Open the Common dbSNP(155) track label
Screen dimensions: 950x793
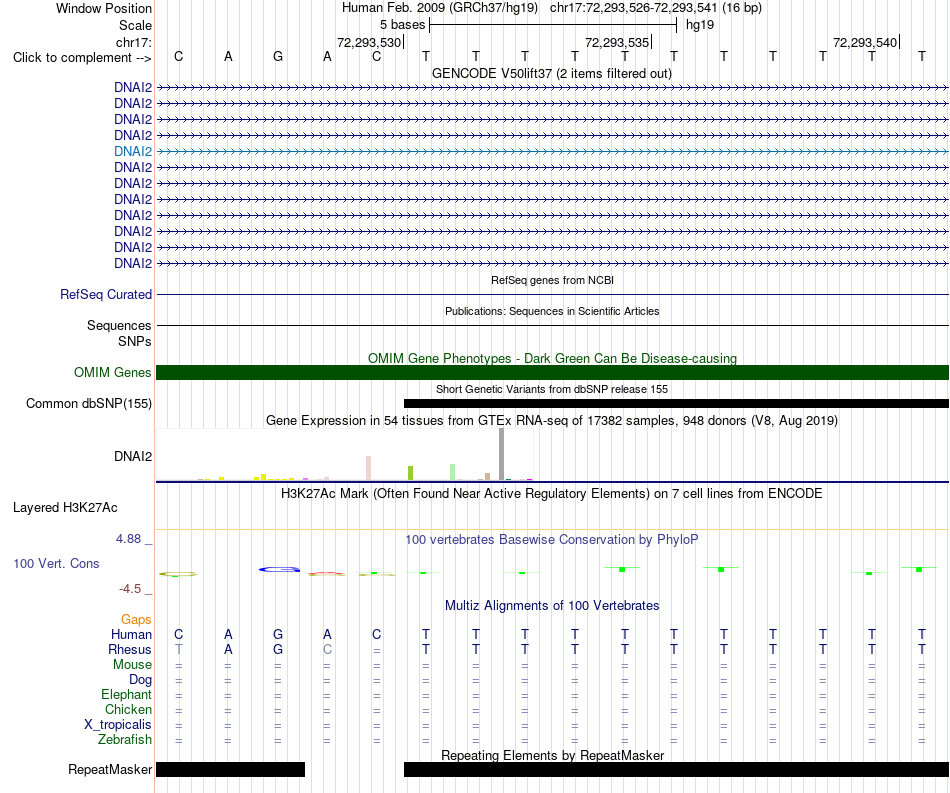pyautogui.click(x=89, y=403)
